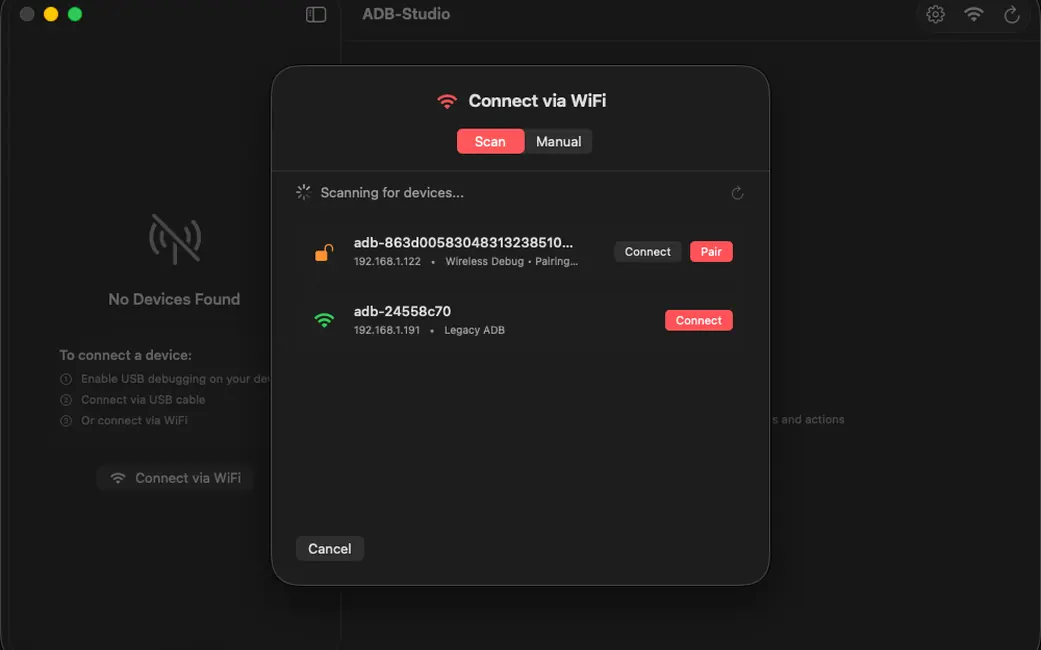
Task: Click the ADB-Studio window title
Action: (406, 14)
